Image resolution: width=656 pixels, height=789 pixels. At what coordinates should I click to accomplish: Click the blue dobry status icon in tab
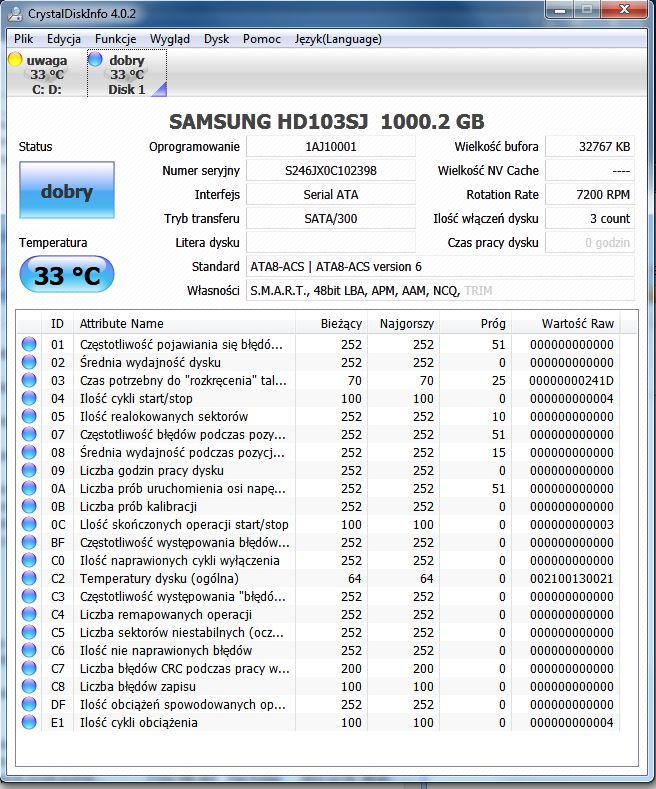tap(95, 59)
